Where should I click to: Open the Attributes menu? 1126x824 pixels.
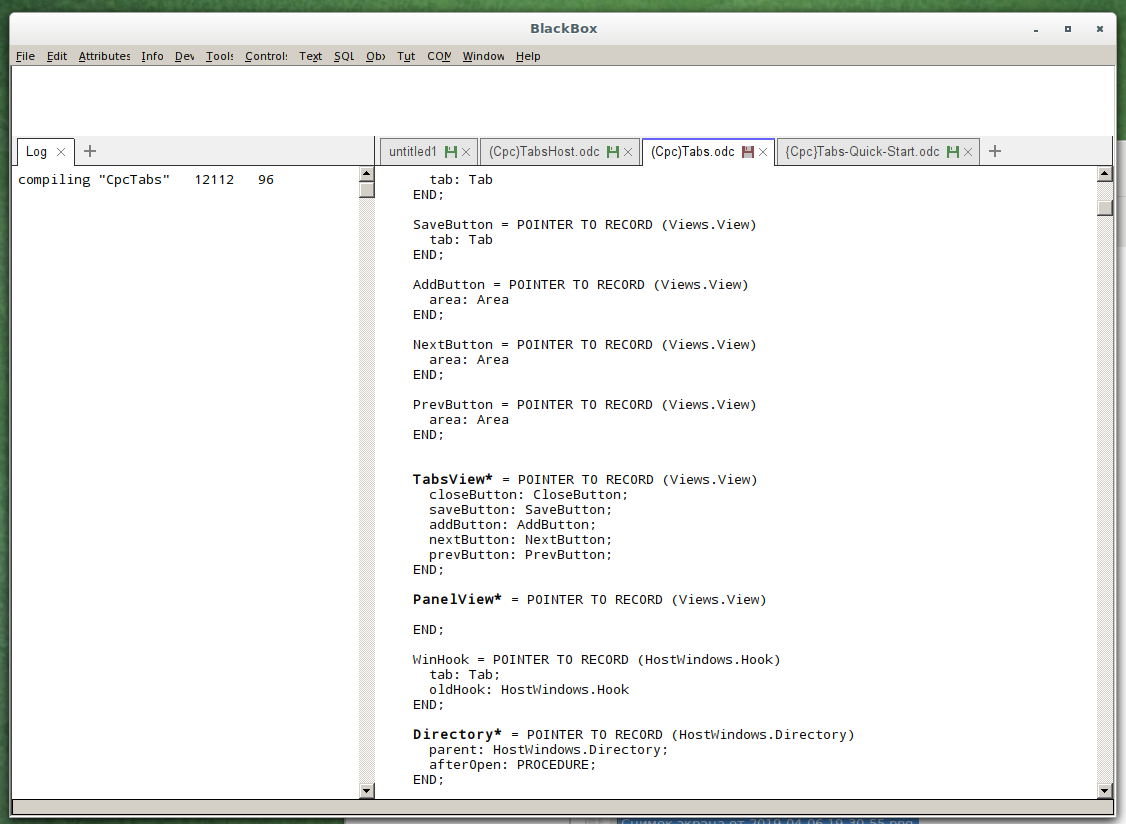[x=104, y=56]
